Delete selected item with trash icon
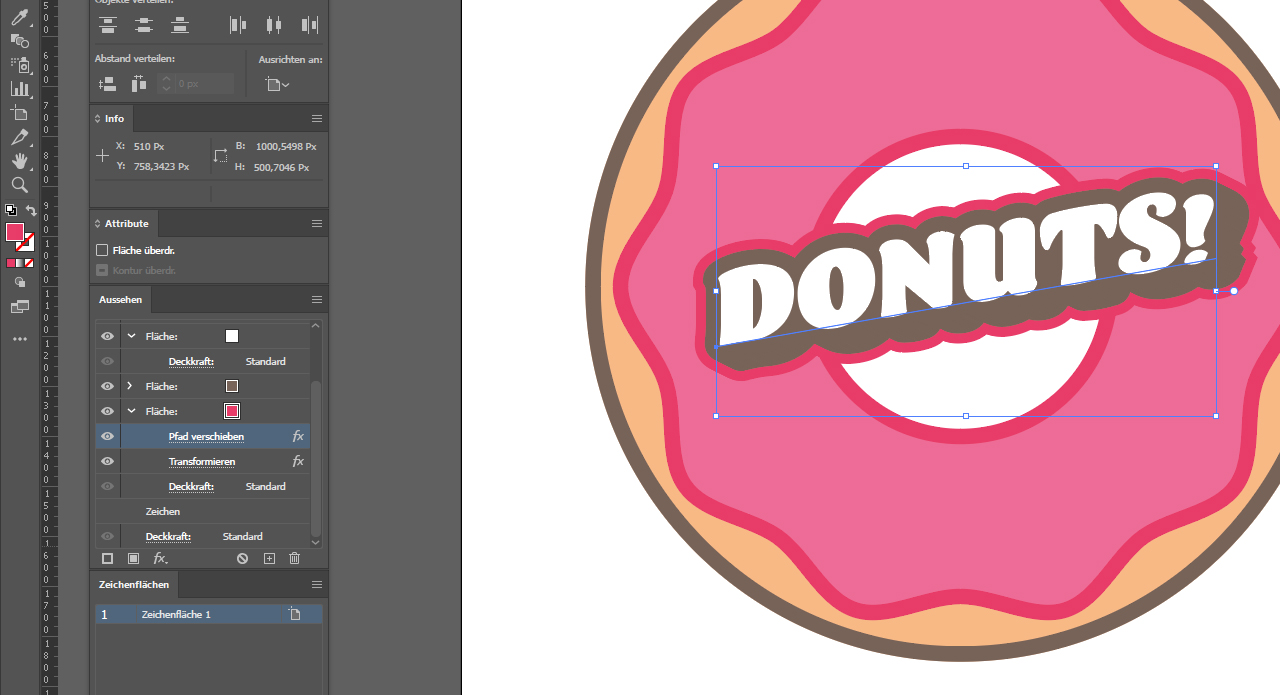Viewport: 1280px width, 695px height. [294, 558]
